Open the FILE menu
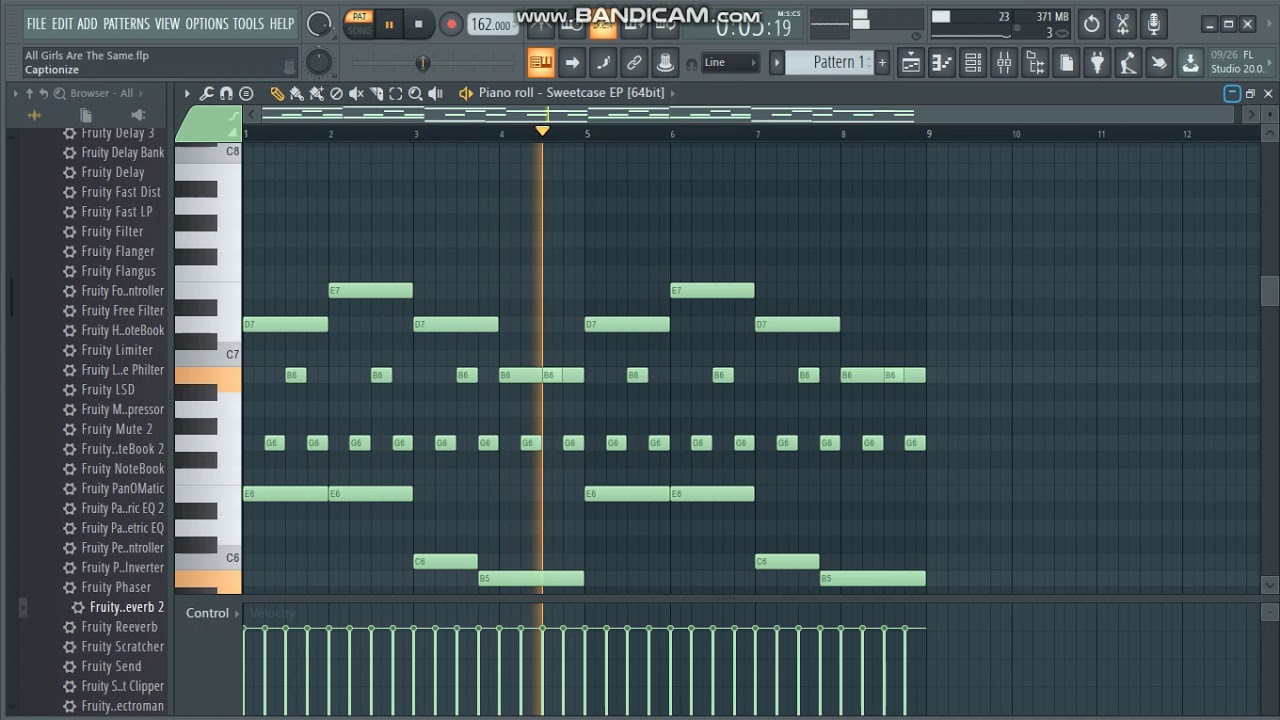The height and width of the screenshot is (720, 1280). point(36,24)
